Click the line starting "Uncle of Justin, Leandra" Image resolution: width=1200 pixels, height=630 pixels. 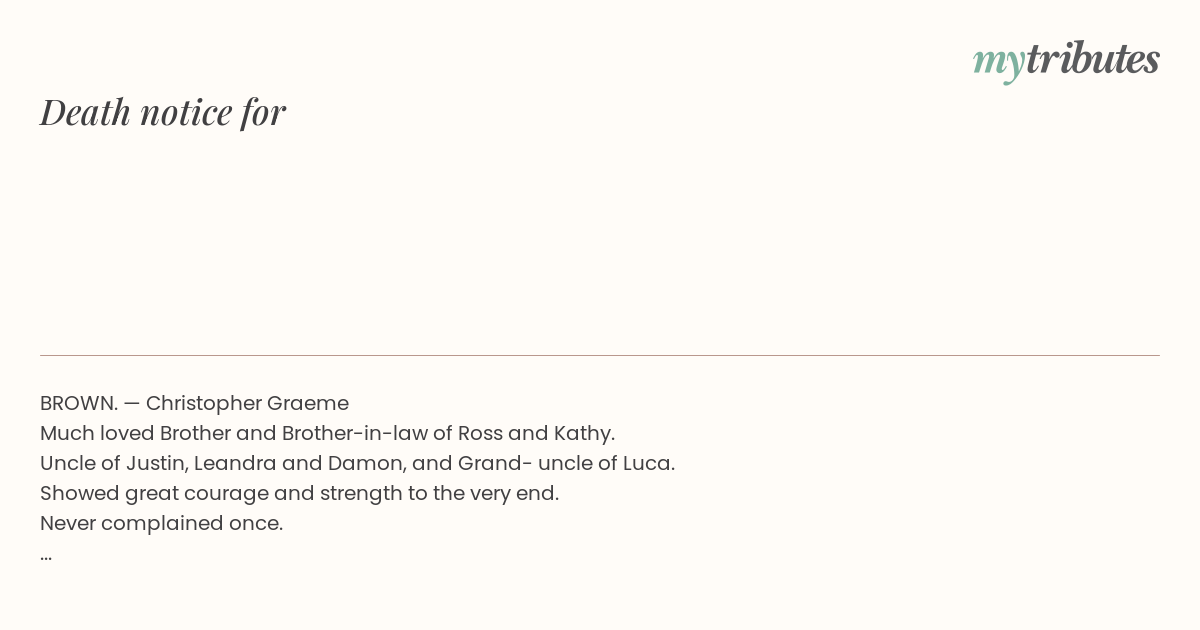pos(357,463)
